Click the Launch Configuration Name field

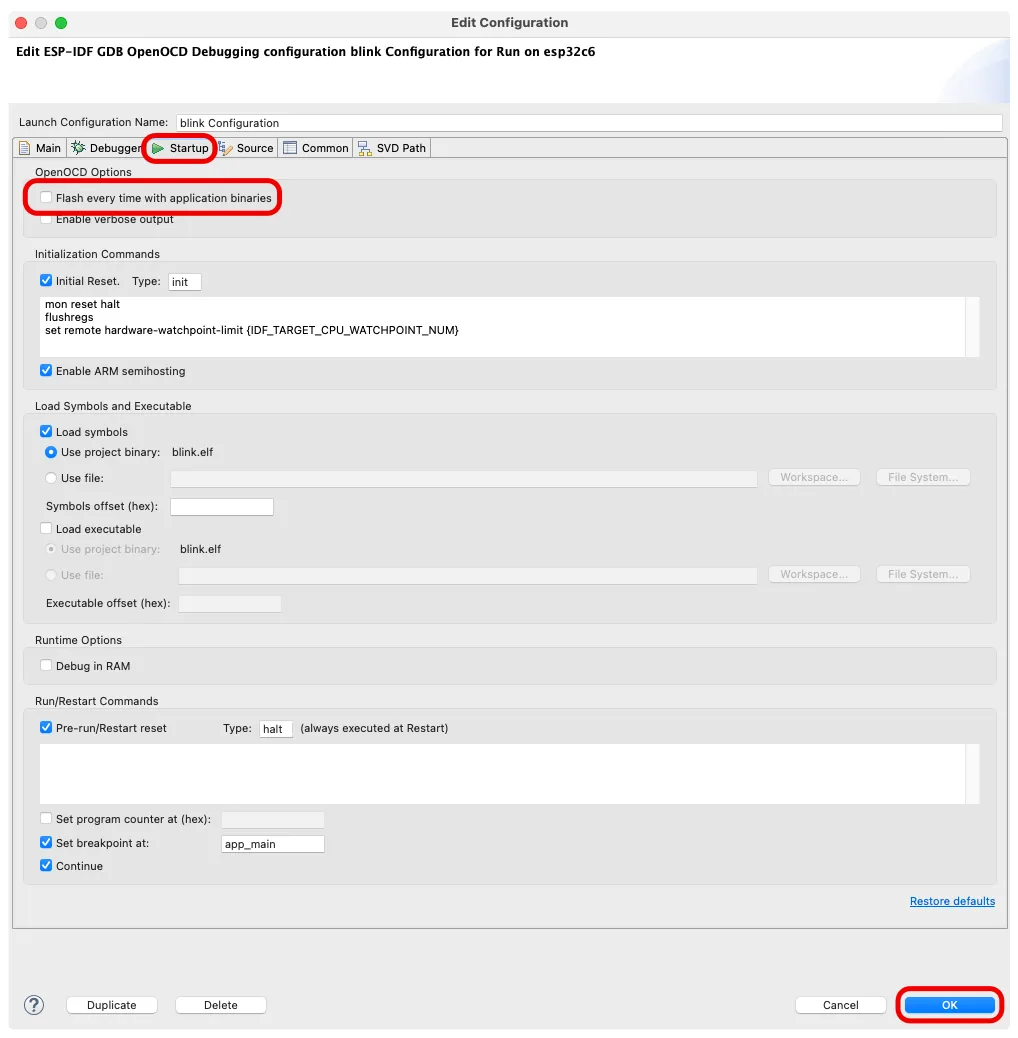coord(588,123)
